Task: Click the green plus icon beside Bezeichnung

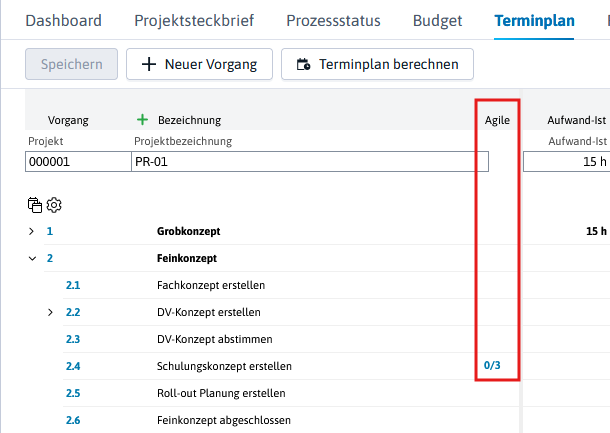Action: 142,119
